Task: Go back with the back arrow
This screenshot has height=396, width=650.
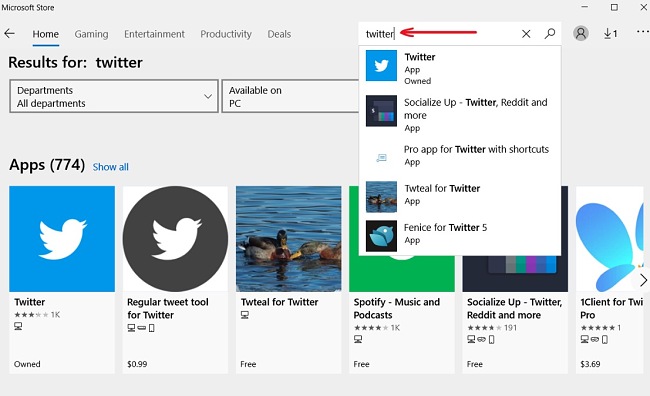Action: tap(9, 34)
